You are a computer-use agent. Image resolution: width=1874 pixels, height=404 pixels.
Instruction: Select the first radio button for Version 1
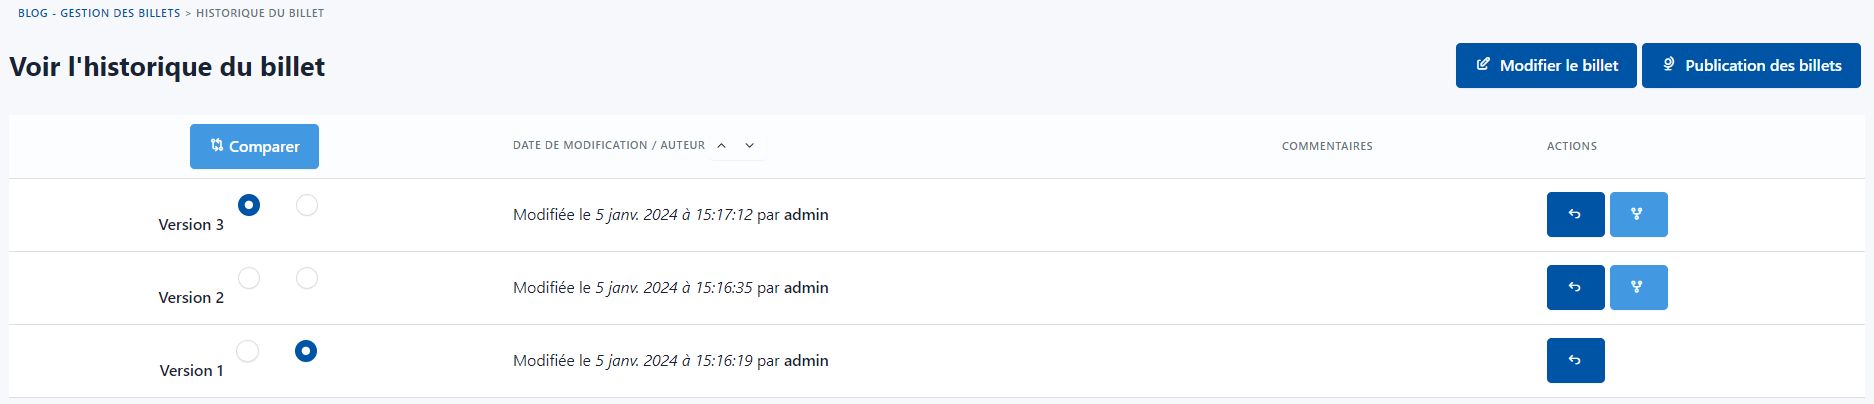247,351
